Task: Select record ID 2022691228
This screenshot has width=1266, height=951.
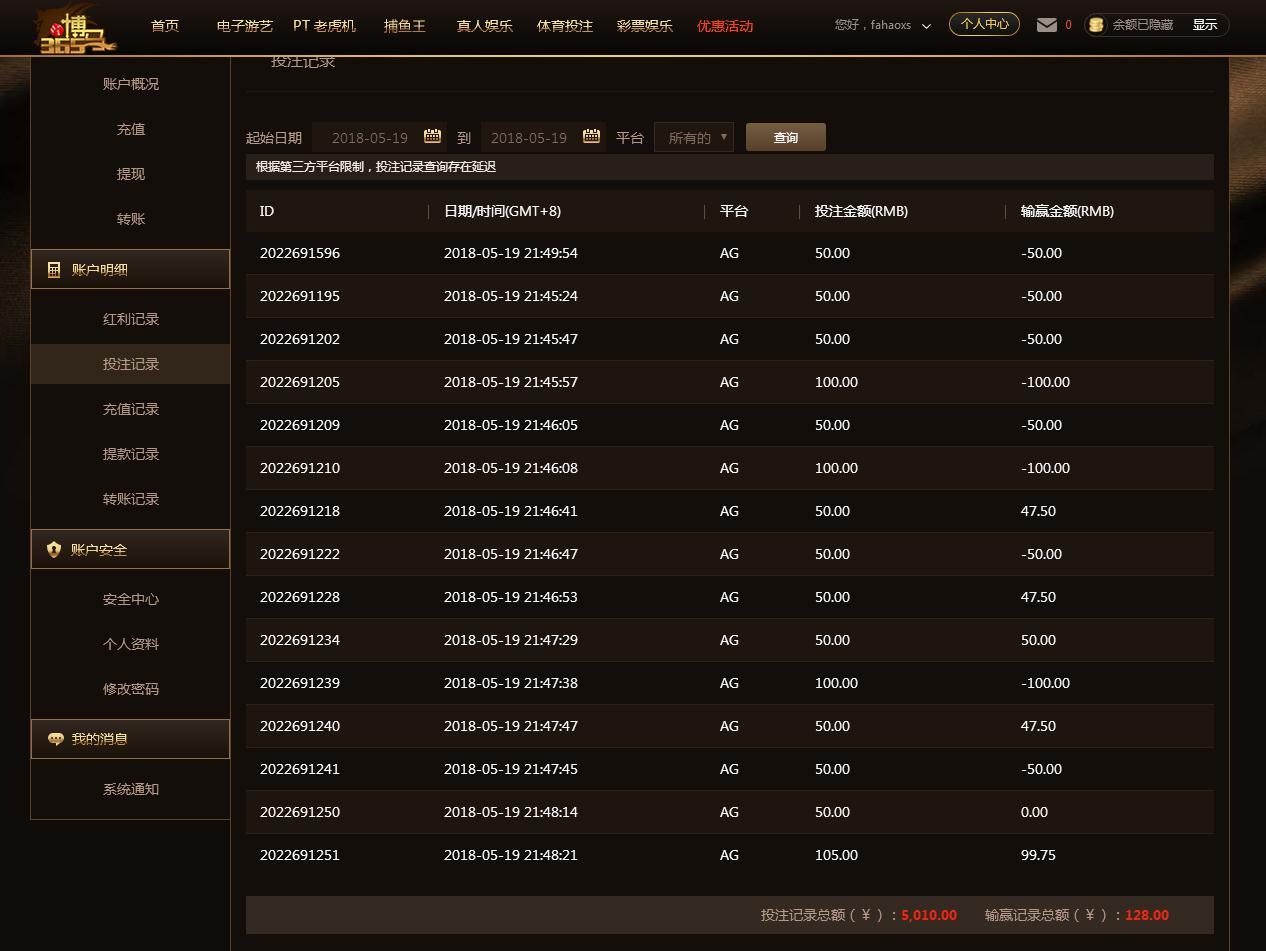Action: (300, 597)
